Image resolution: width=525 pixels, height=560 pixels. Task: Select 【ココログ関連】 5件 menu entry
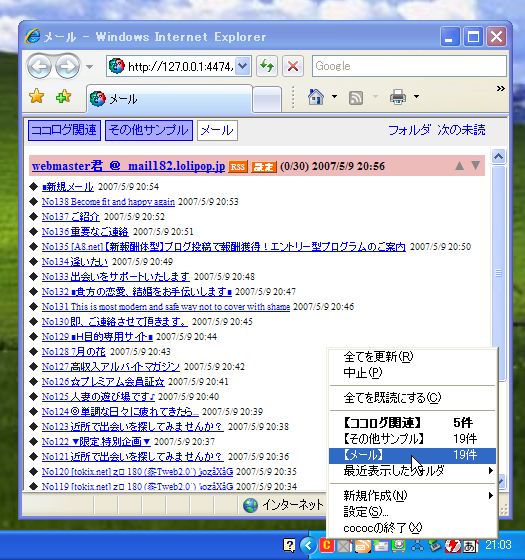[x=412, y=423]
